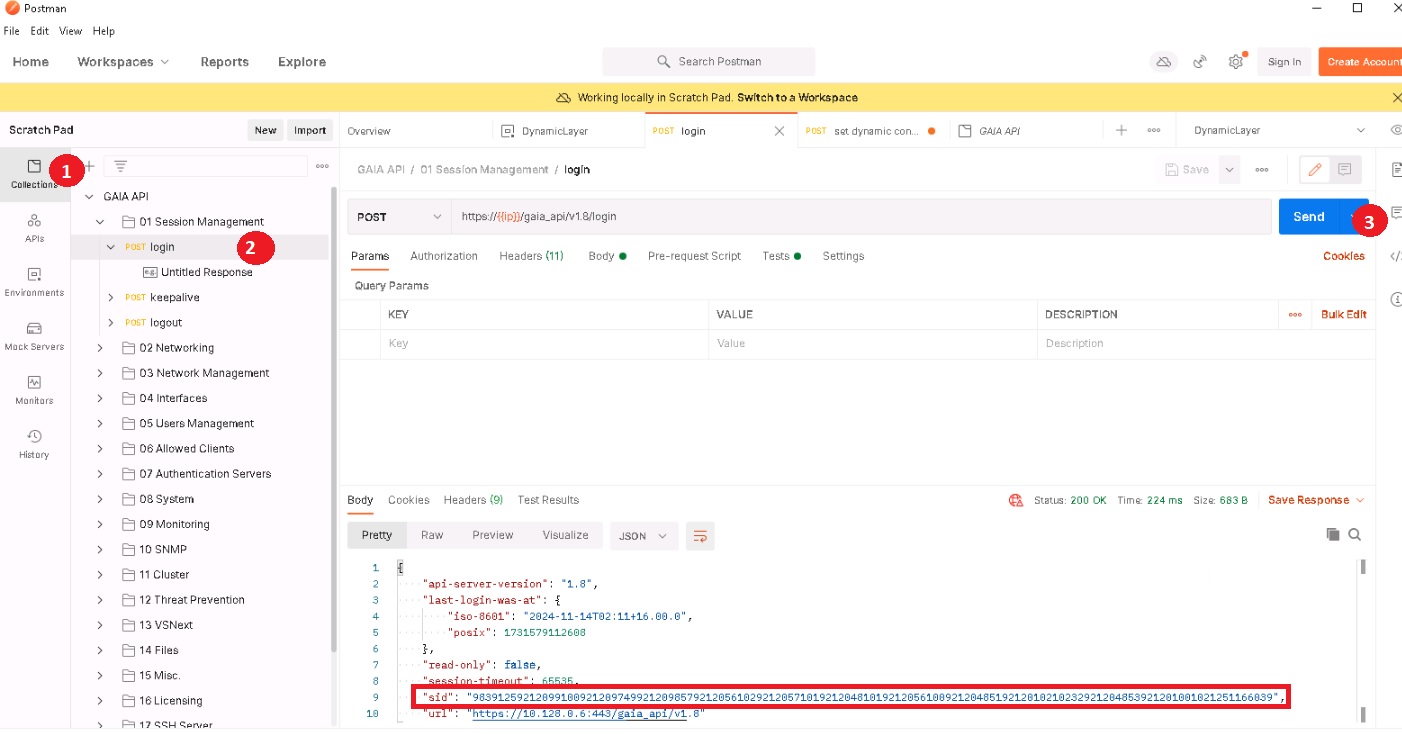1402x734 pixels.
Task: Click the Switch to a Workspace link
Action: [x=797, y=98]
